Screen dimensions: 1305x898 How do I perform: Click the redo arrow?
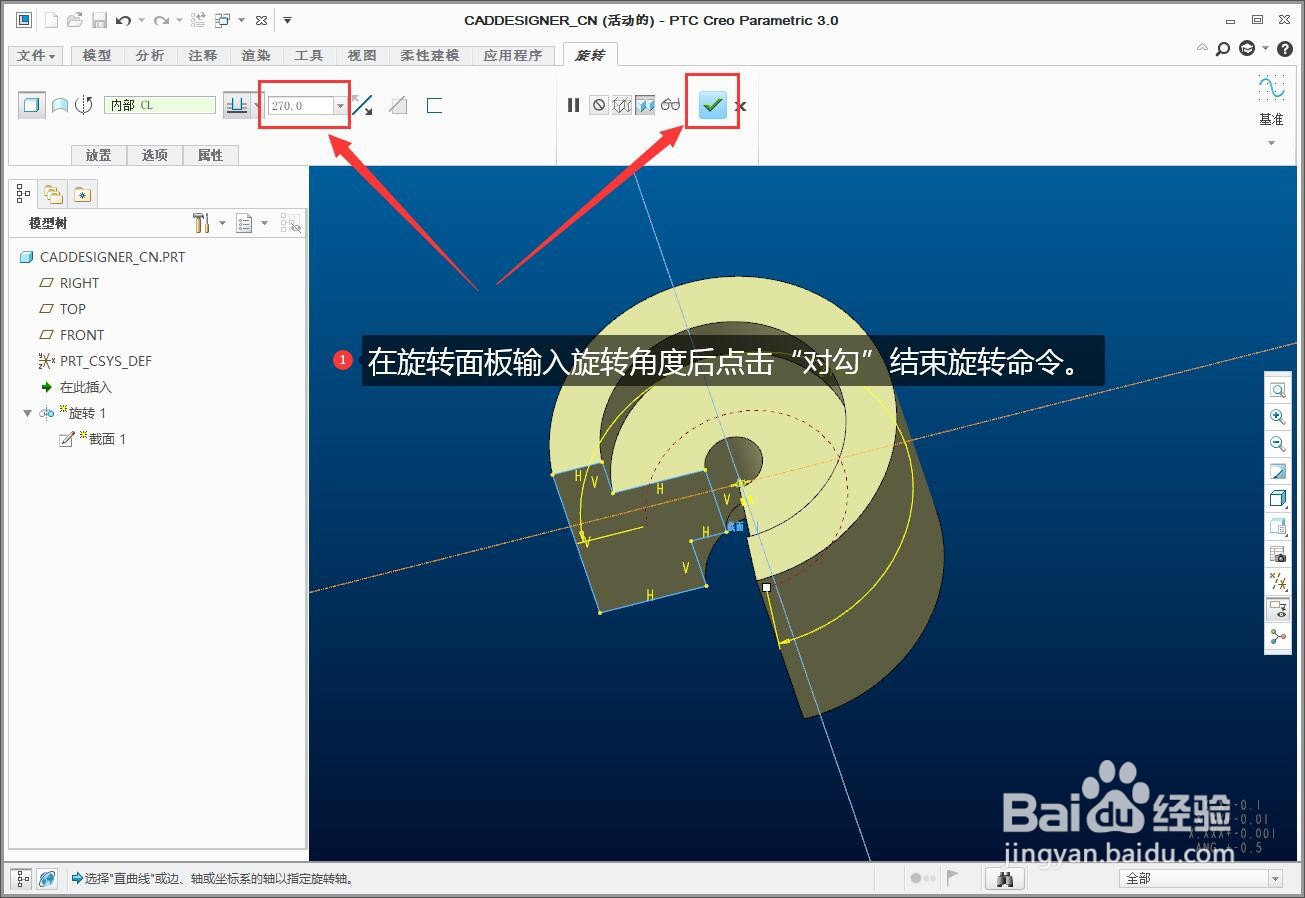(x=161, y=20)
